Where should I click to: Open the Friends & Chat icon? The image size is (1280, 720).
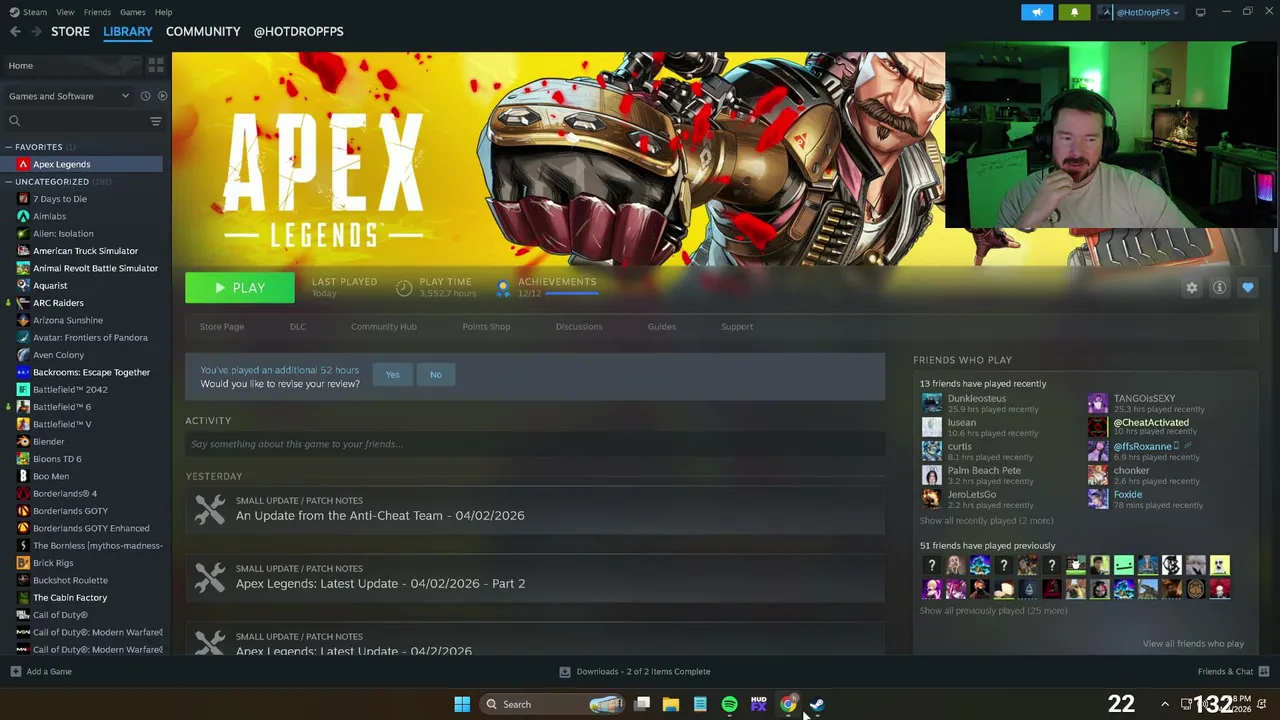click(1264, 671)
